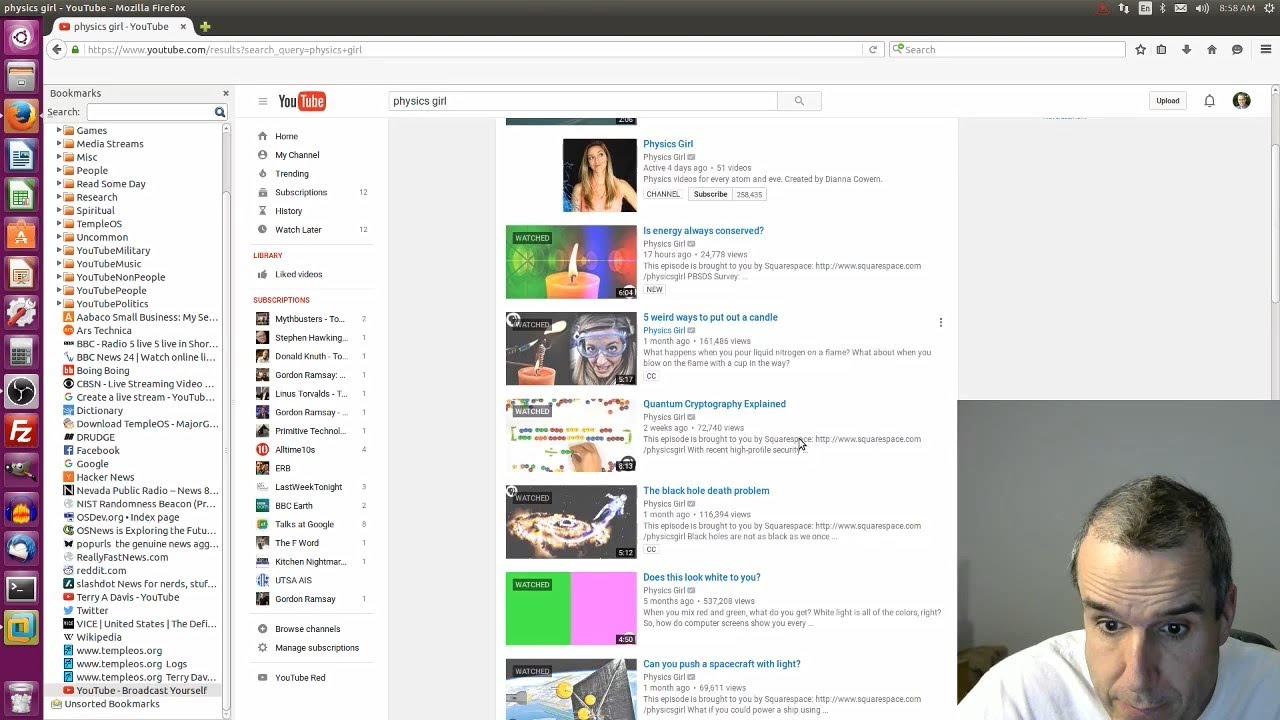1280x720 pixels.
Task: Click the YouTube search magnifier button
Action: (x=799, y=101)
